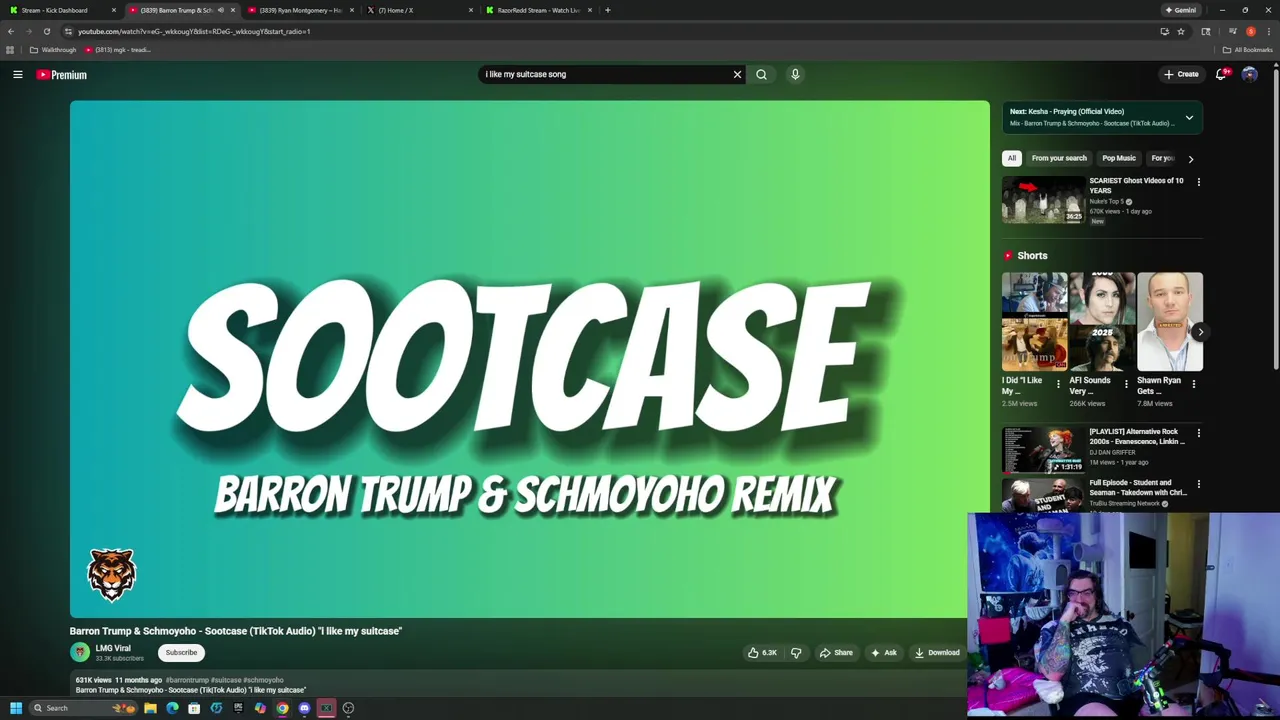1280x720 pixels.
Task: Mute the audio on the Barron Trump tab
Action: pyautogui.click(x=220, y=10)
